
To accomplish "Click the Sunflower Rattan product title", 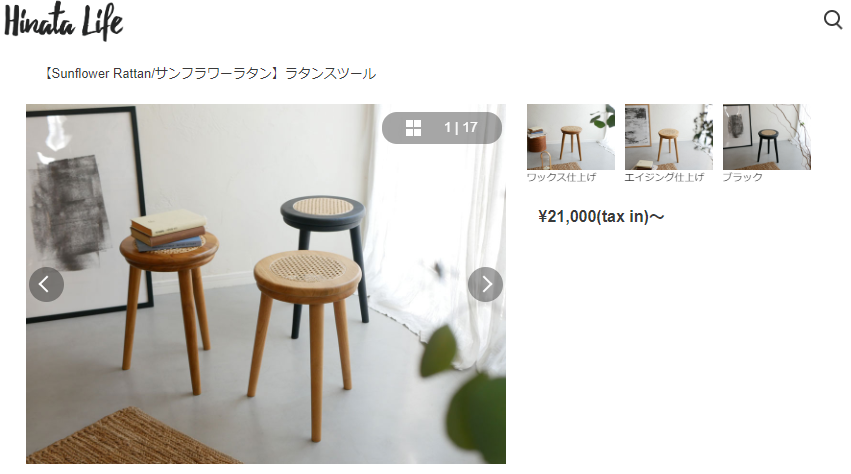I will (209, 73).
